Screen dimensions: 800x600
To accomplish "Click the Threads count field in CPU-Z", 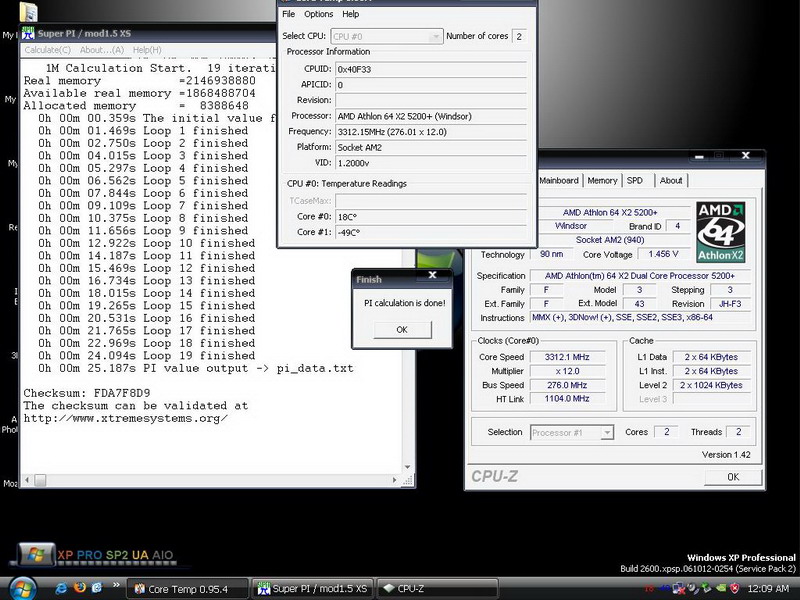I will click(x=738, y=432).
